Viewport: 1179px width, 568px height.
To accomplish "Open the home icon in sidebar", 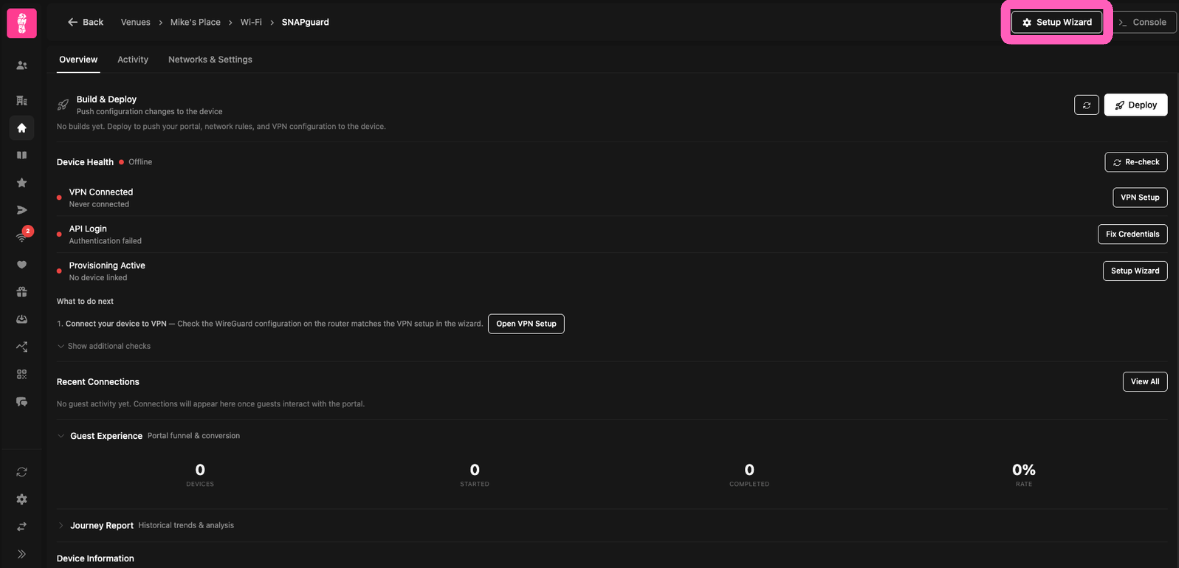I will [x=22, y=128].
